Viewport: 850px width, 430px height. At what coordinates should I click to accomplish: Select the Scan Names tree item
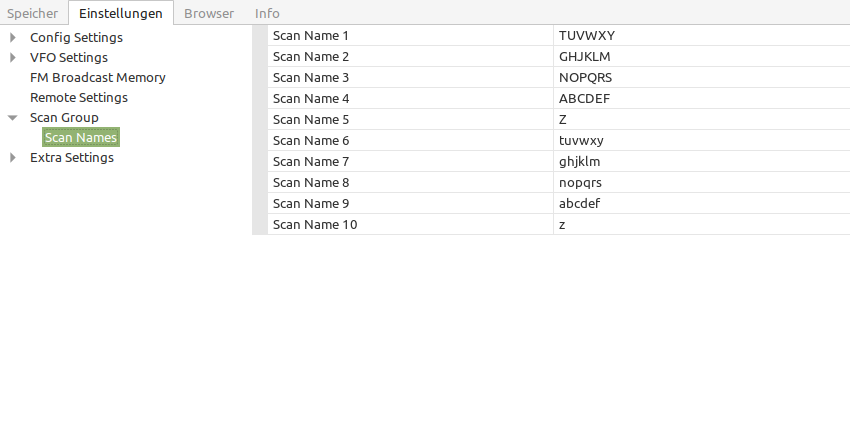pos(81,138)
